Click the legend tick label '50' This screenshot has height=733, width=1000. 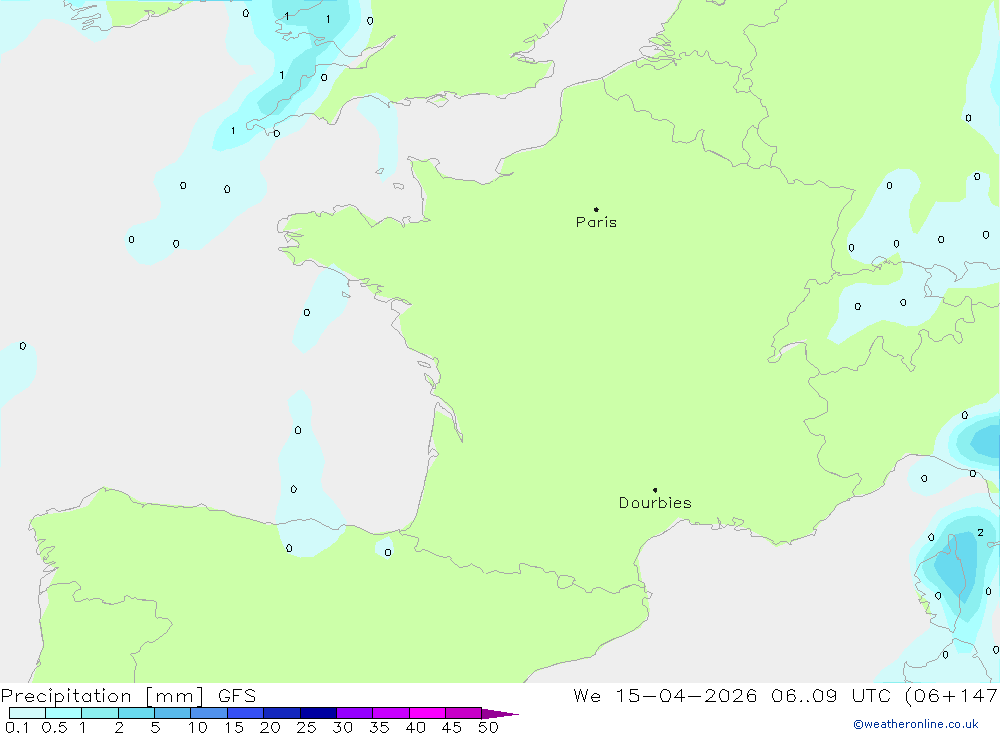click(489, 727)
